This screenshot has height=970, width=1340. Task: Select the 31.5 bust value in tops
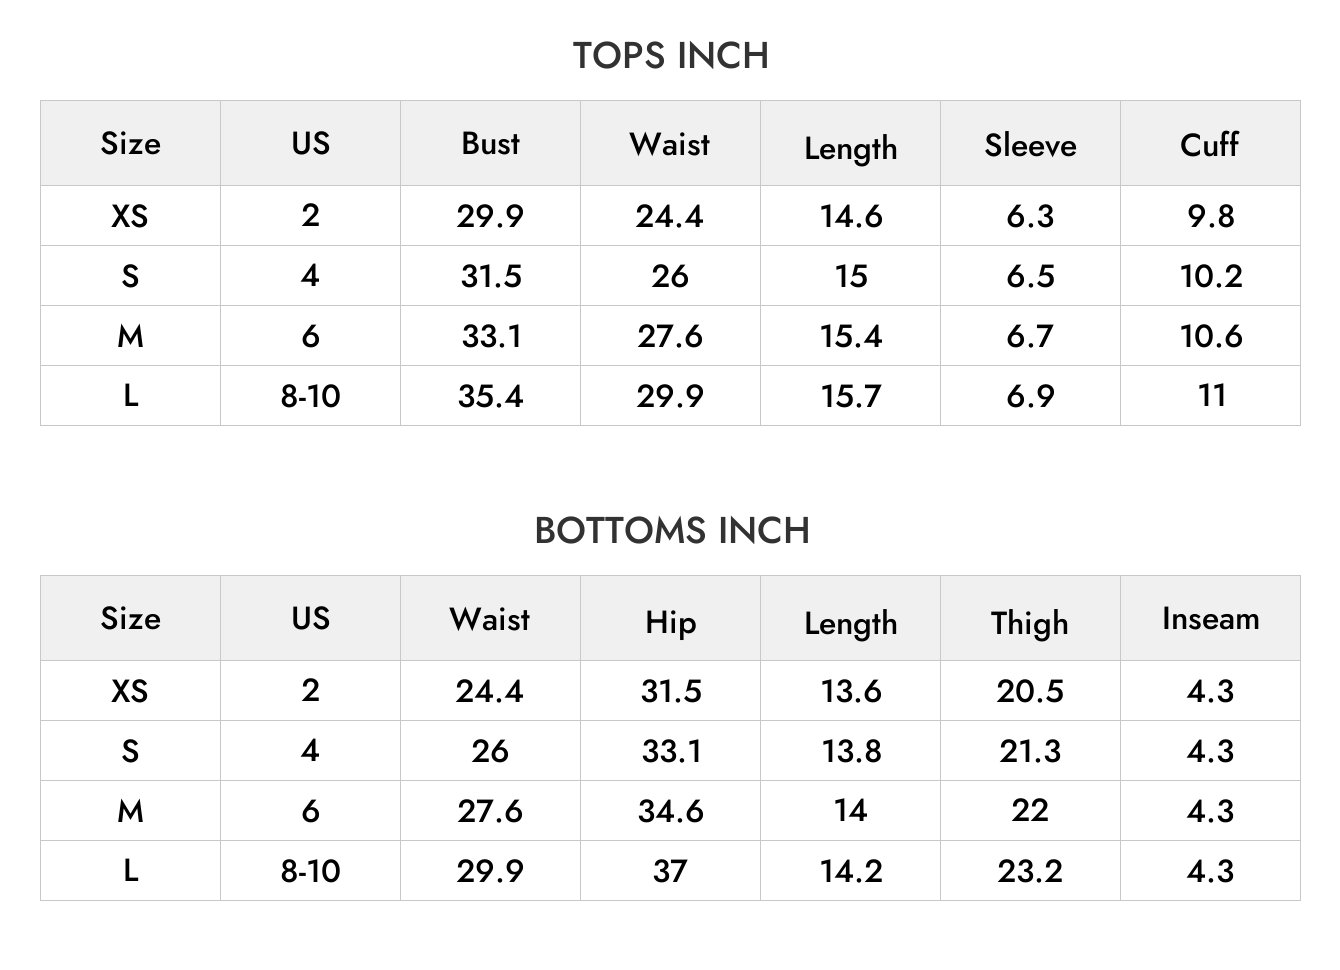click(x=491, y=276)
